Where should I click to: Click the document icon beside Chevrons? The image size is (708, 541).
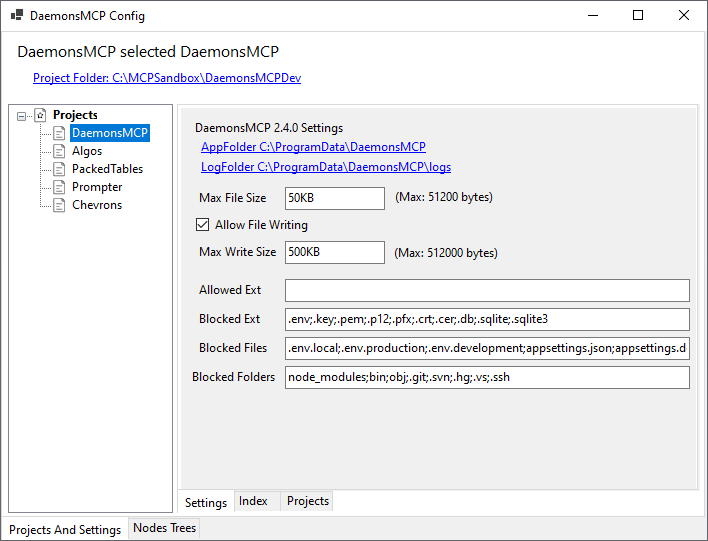click(x=59, y=205)
